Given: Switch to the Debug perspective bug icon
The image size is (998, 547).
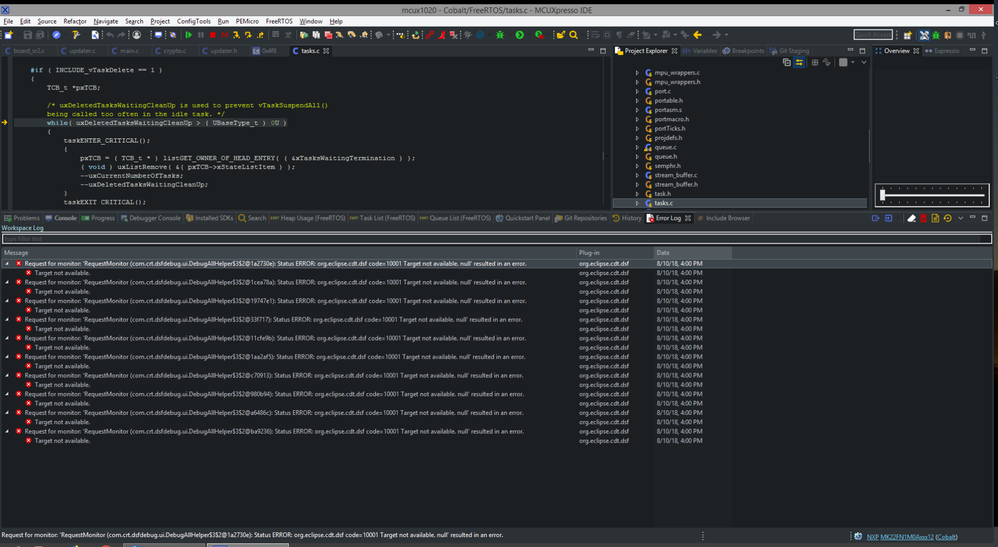Looking at the screenshot, I should pyautogui.click(x=936, y=35).
